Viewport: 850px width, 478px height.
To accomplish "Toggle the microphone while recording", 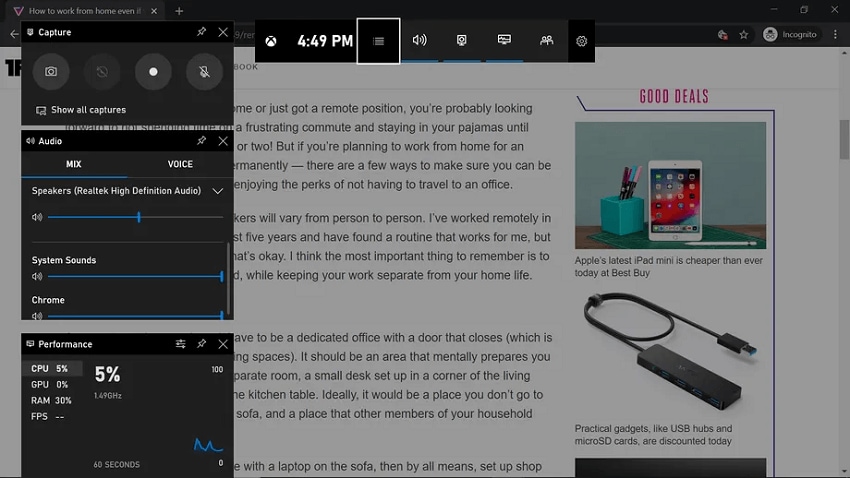I will point(204,72).
